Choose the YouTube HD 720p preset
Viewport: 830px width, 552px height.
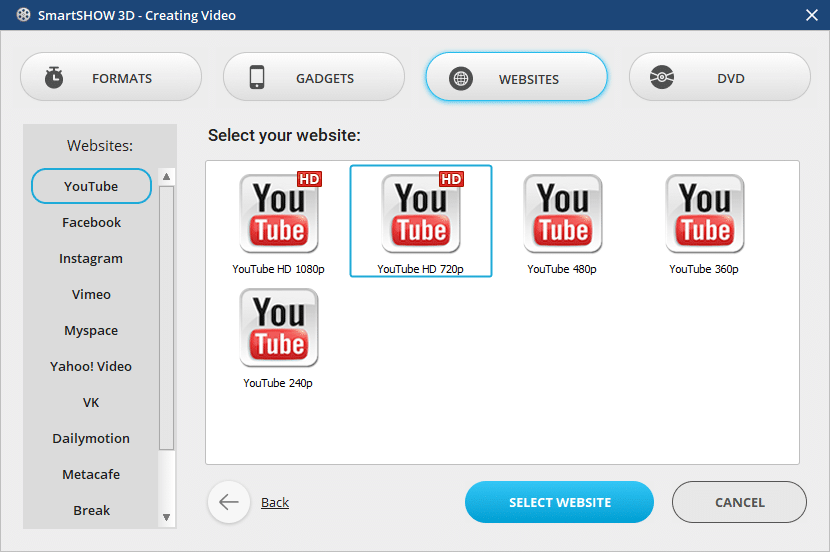421,221
